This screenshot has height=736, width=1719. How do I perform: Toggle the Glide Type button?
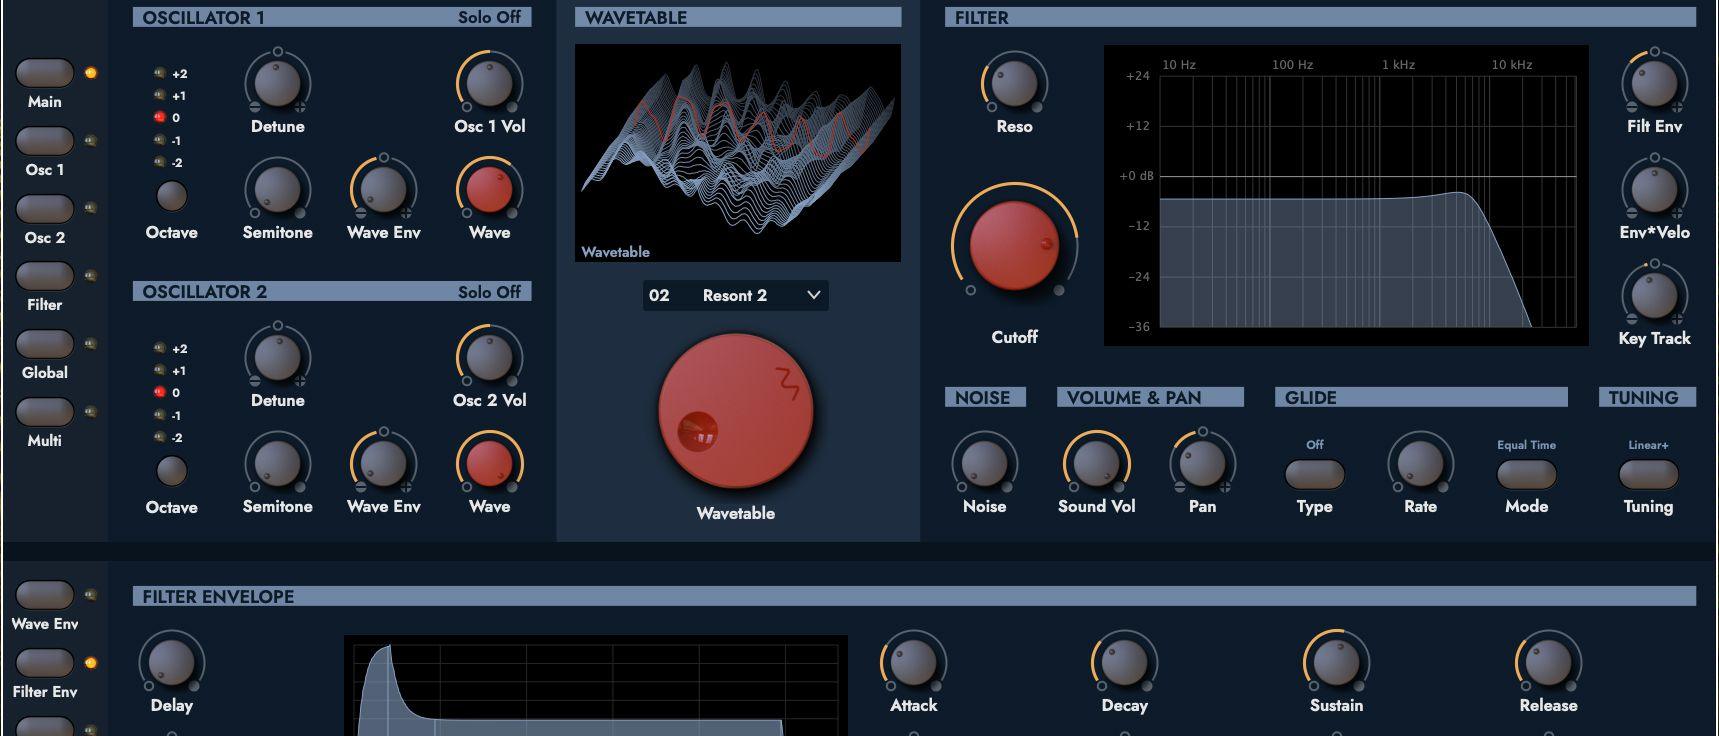[x=1314, y=474]
